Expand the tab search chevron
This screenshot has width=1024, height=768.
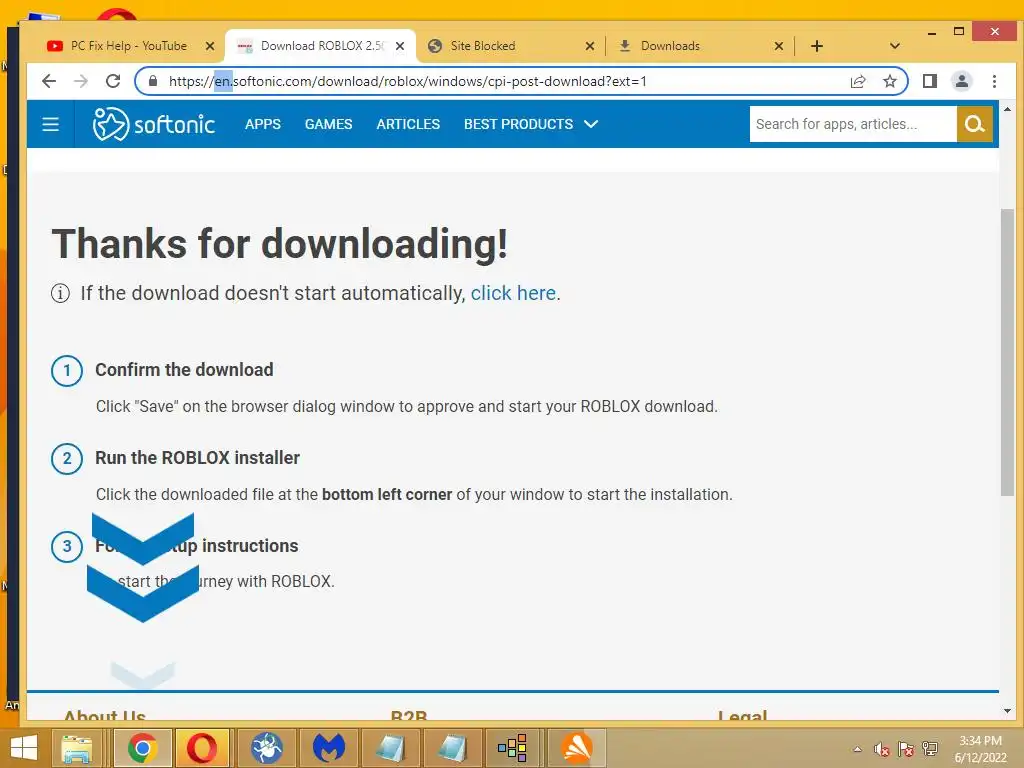pyautogui.click(x=895, y=46)
